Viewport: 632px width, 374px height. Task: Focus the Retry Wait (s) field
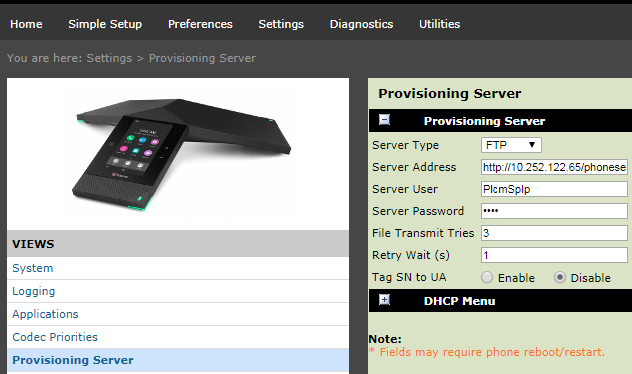click(554, 255)
